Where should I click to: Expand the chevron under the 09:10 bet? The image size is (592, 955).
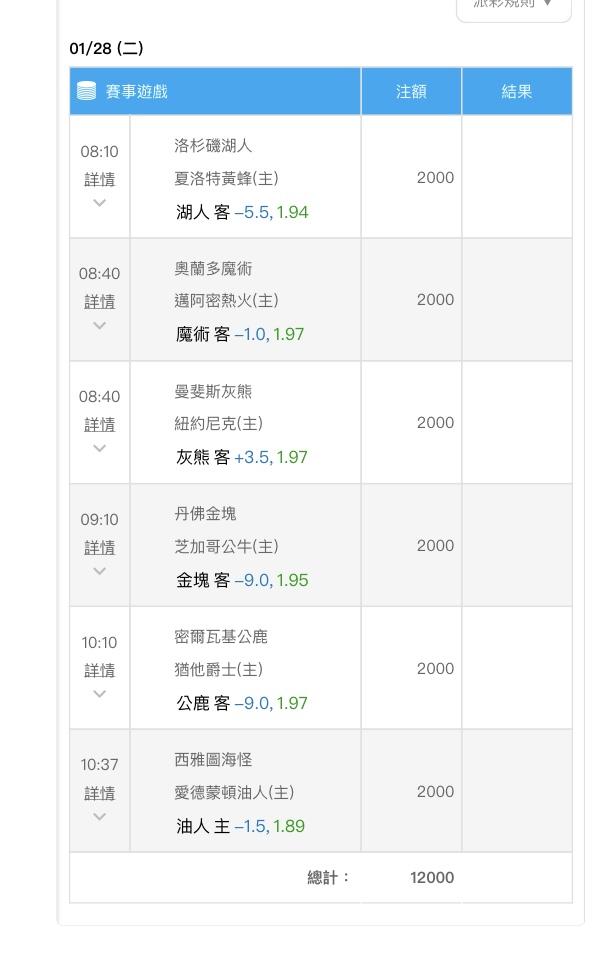click(99, 571)
